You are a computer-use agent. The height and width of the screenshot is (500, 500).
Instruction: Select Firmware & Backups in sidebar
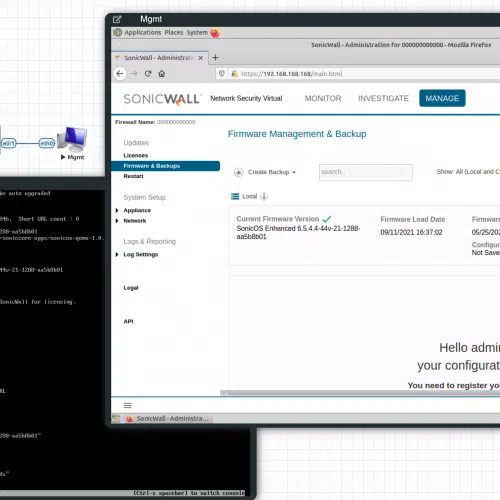click(x=166, y=166)
